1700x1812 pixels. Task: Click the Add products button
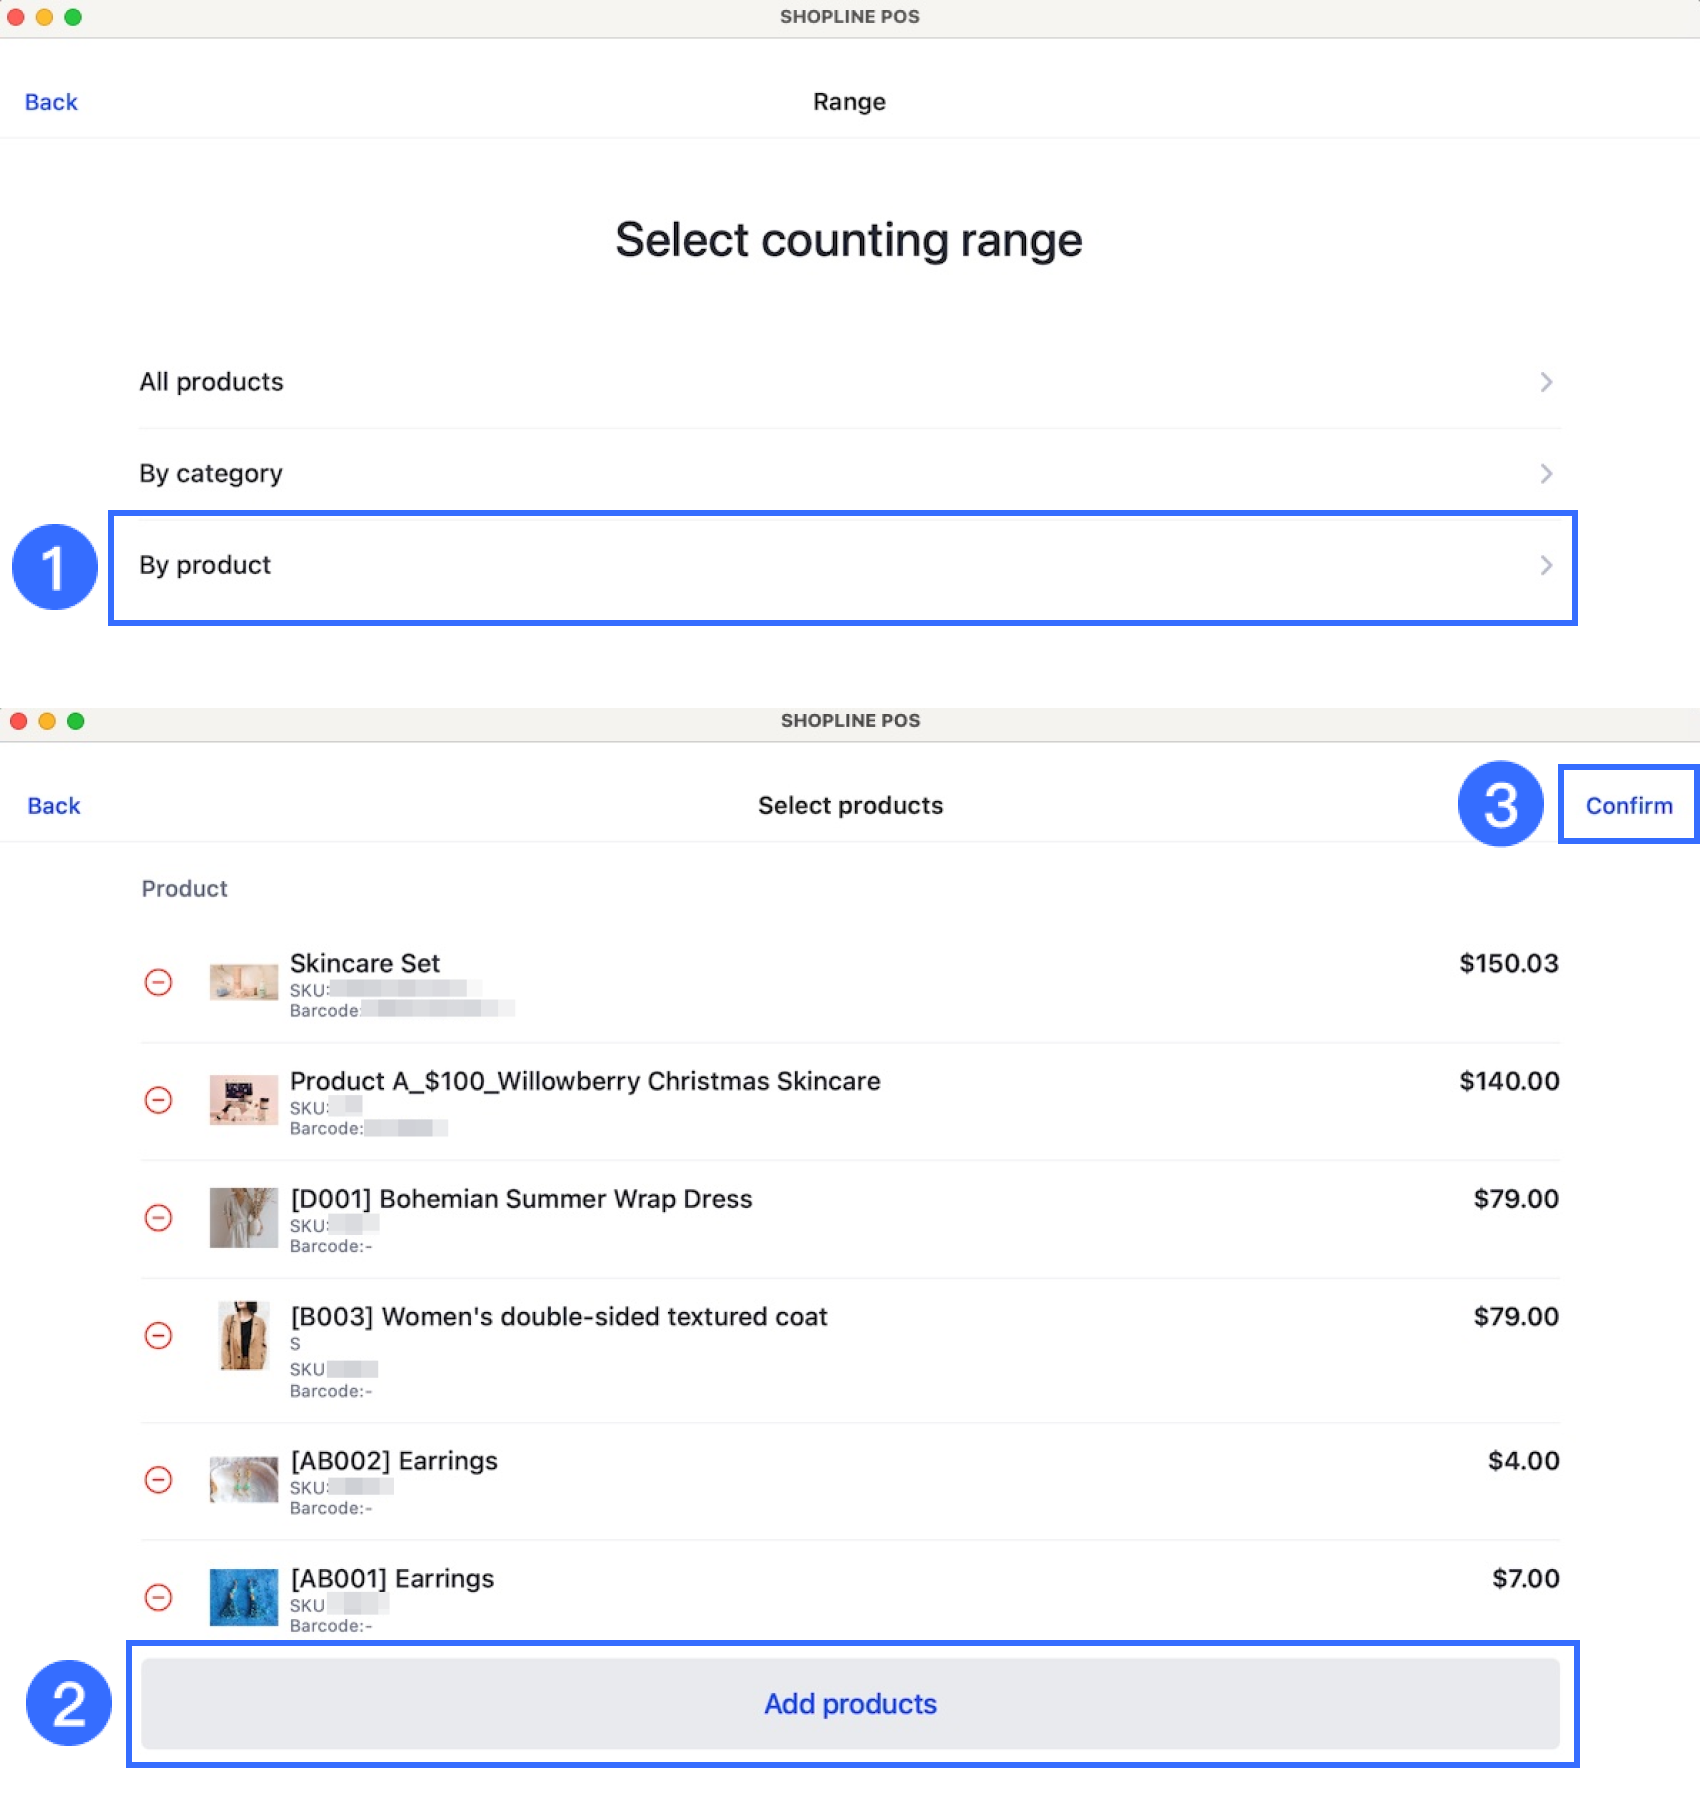tap(850, 1704)
